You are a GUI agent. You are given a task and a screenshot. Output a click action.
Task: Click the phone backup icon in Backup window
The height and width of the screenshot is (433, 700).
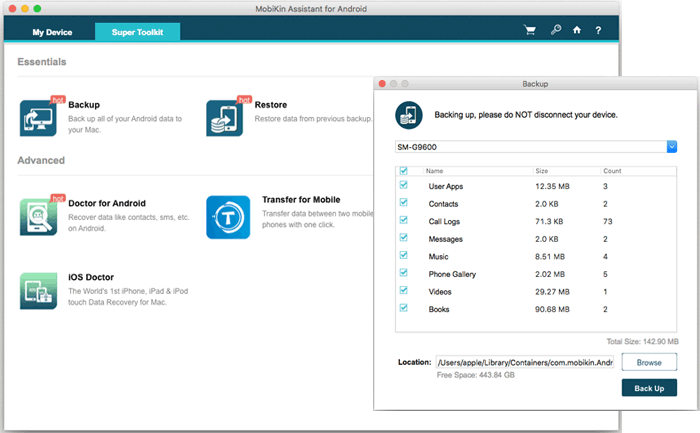[408, 115]
